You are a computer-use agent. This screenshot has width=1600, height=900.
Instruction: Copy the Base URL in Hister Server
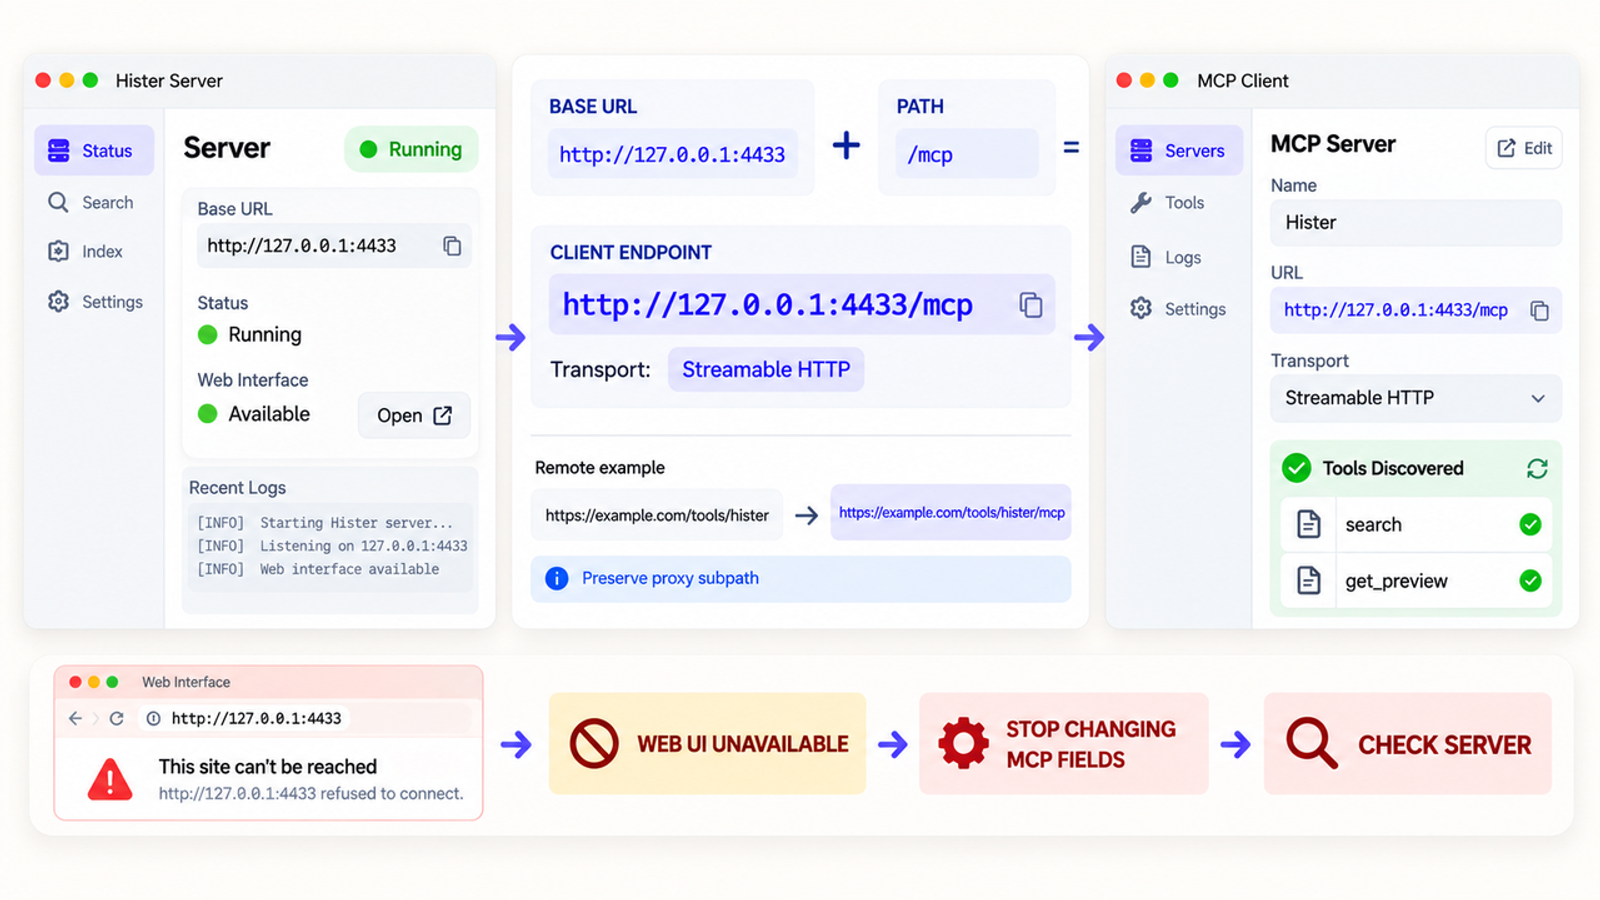pyautogui.click(x=452, y=246)
